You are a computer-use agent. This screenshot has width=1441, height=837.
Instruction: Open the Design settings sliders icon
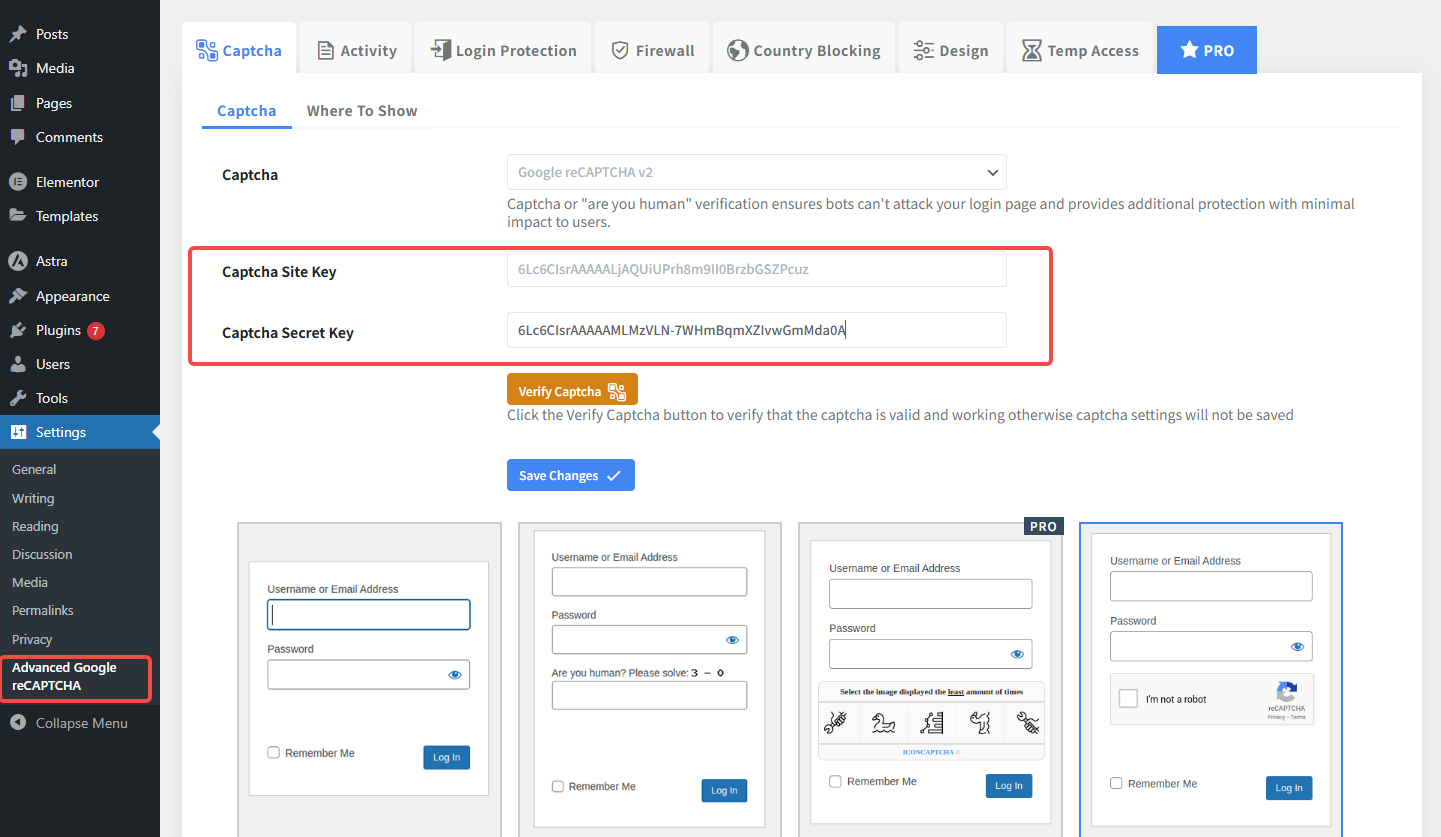pos(922,48)
